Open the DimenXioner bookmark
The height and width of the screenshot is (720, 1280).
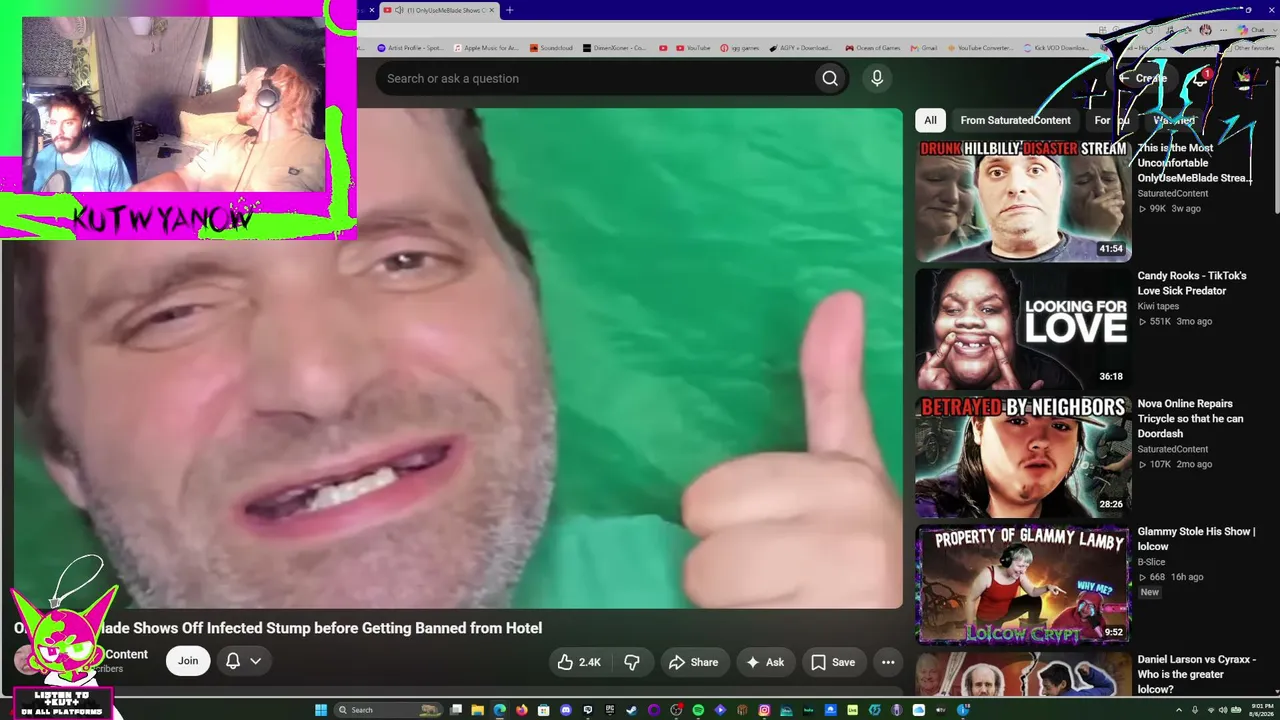pos(614,47)
